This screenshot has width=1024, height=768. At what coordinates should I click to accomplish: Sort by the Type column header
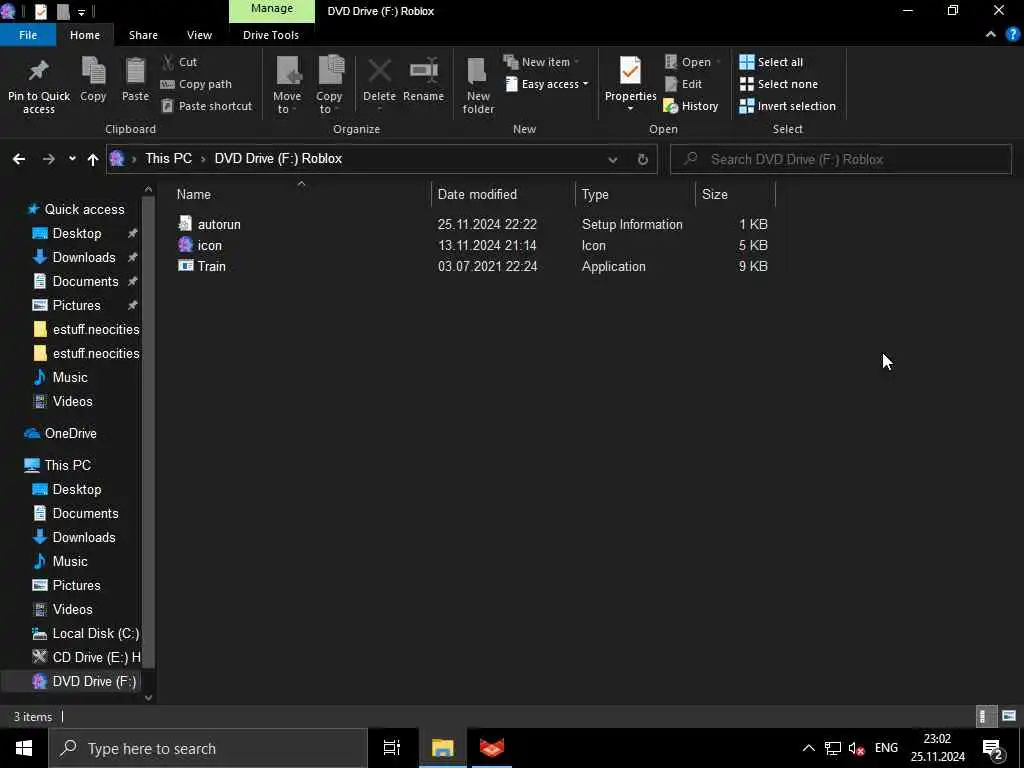tap(635, 195)
